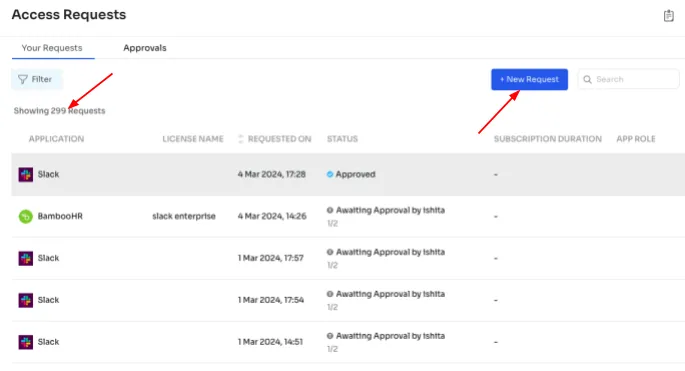
Task: Click the Status column header
Action: coord(342,139)
